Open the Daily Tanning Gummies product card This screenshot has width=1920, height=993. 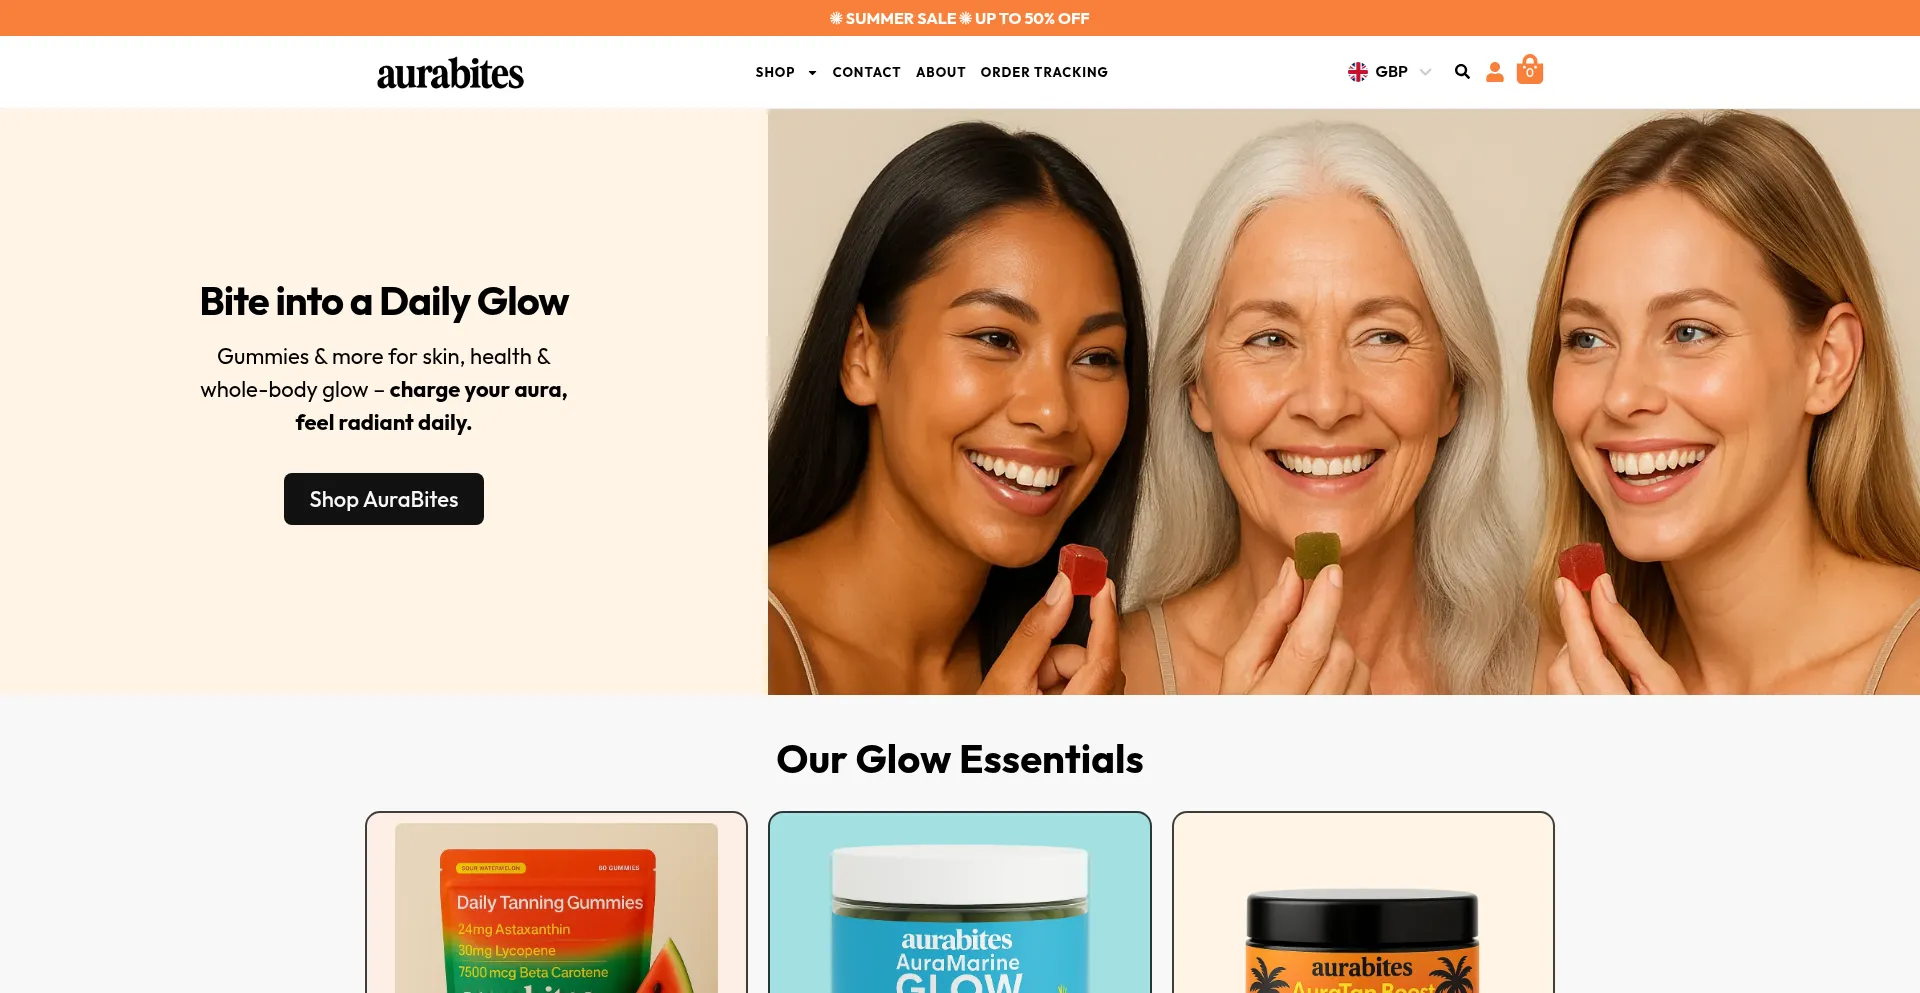pos(556,903)
